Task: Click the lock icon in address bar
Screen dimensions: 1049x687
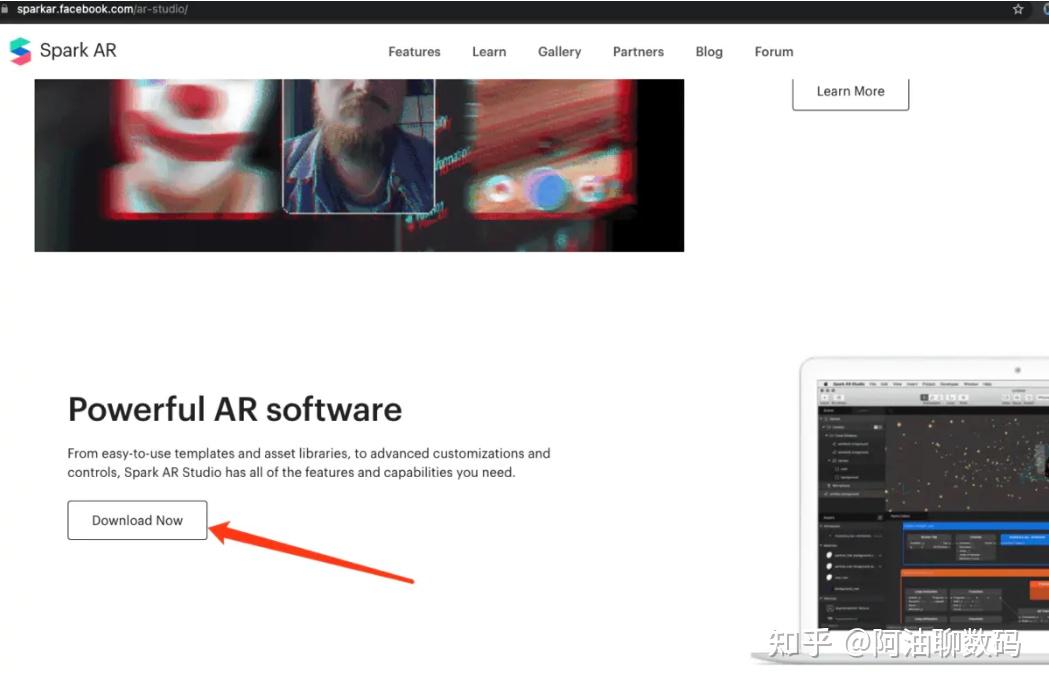Action: tap(5, 9)
